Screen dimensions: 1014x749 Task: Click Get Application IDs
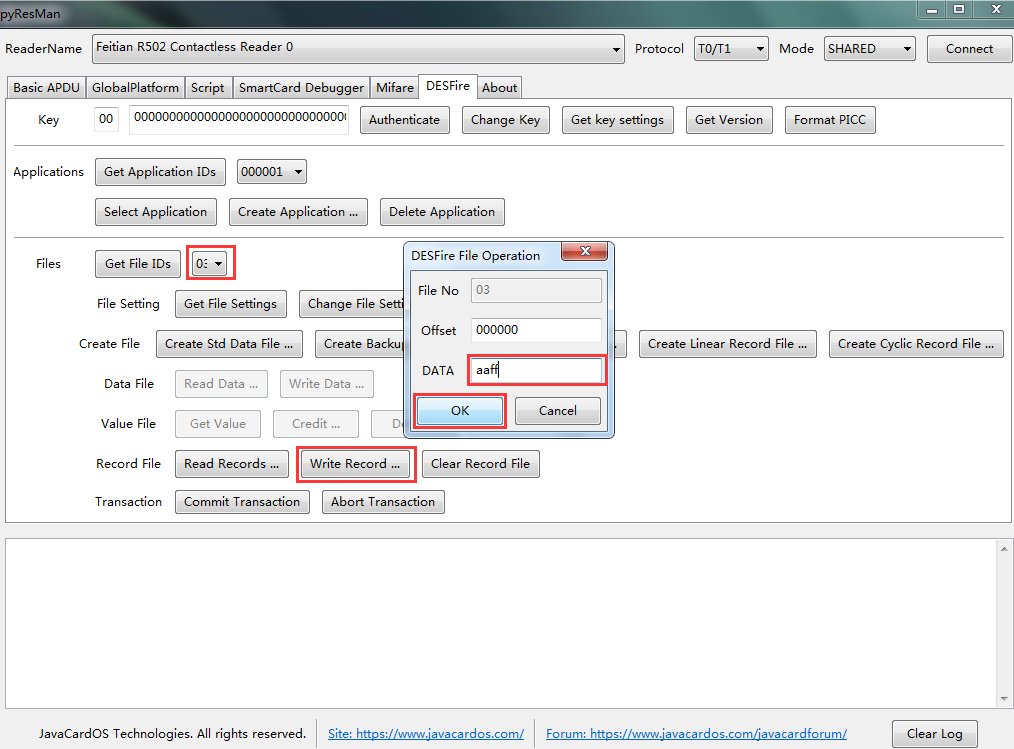(x=160, y=172)
